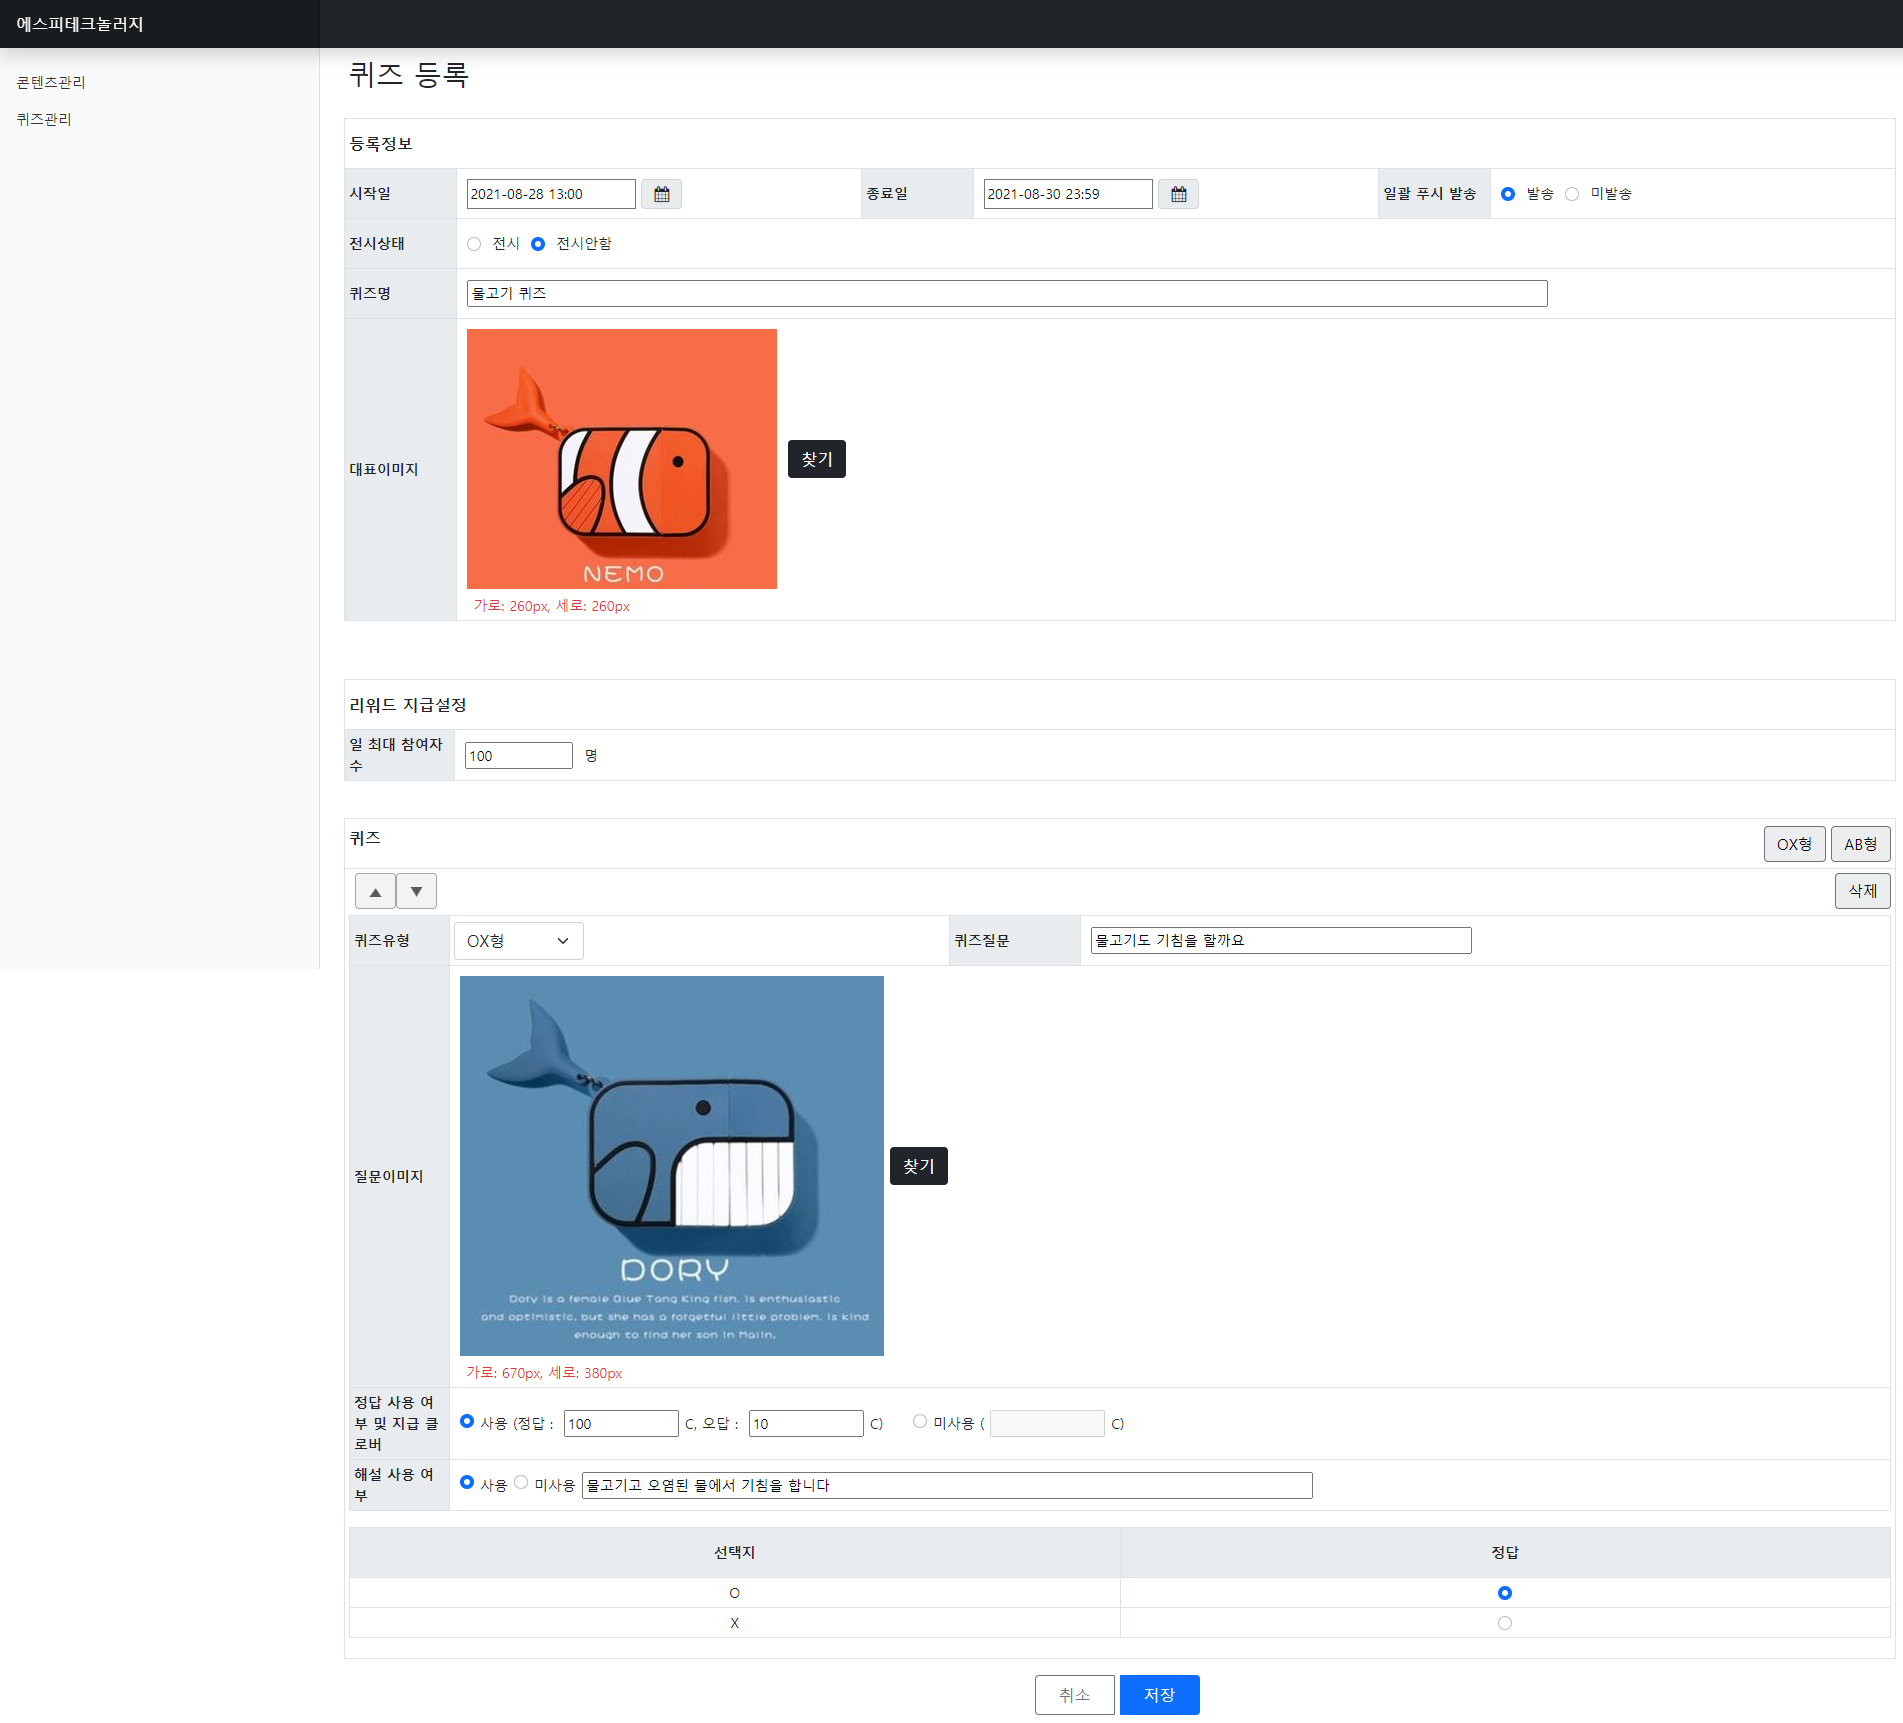
Task: Select 전시 to show the quiz
Action: [x=474, y=243]
